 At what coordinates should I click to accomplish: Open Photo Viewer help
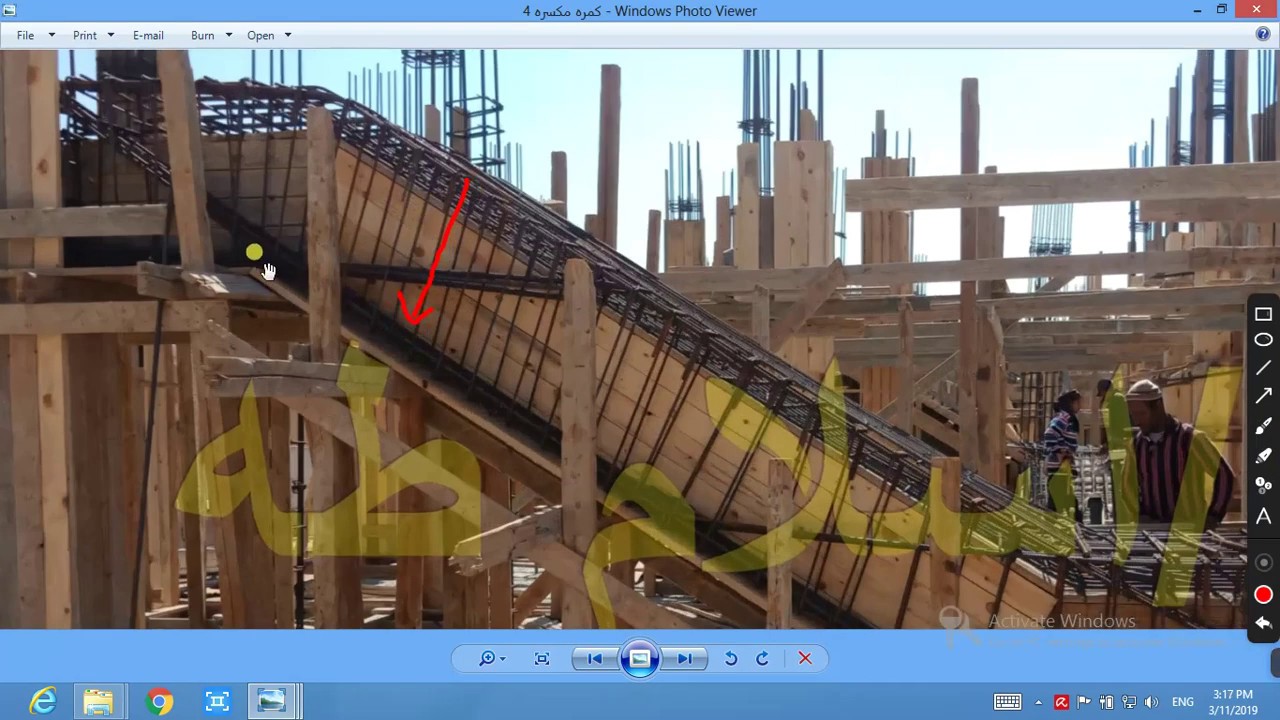1263,34
